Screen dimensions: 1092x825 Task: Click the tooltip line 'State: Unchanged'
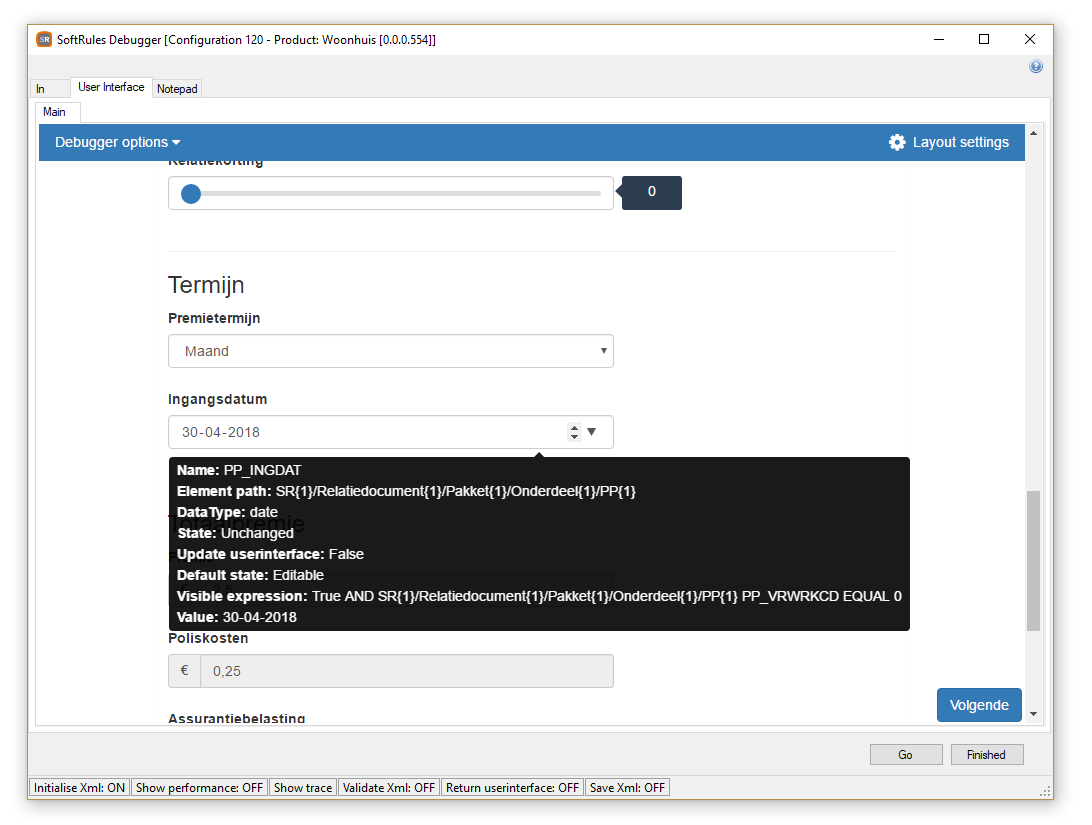235,533
